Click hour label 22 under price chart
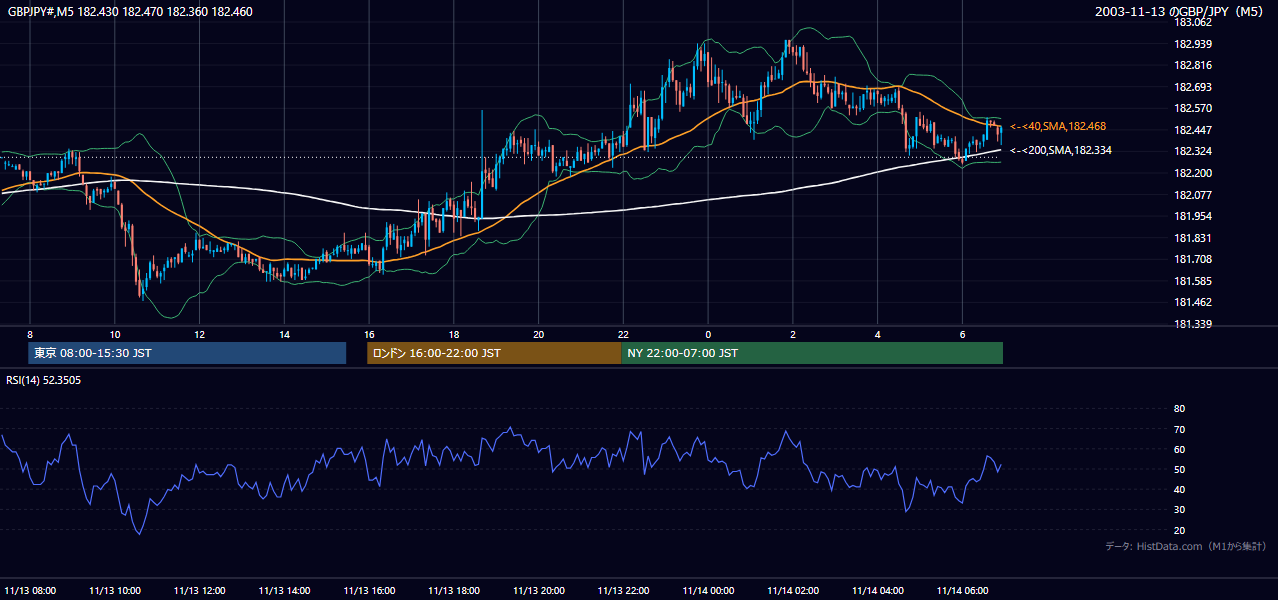Screen dimensions: 1278x600 (x=623, y=334)
